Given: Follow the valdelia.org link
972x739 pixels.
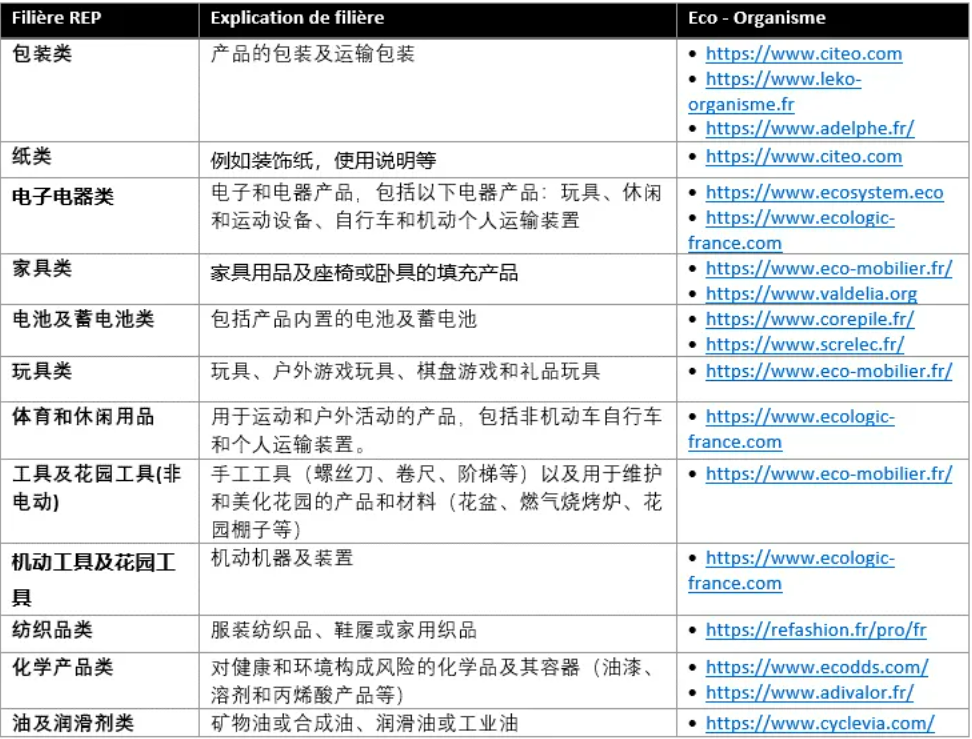Looking at the screenshot, I should point(811,294).
